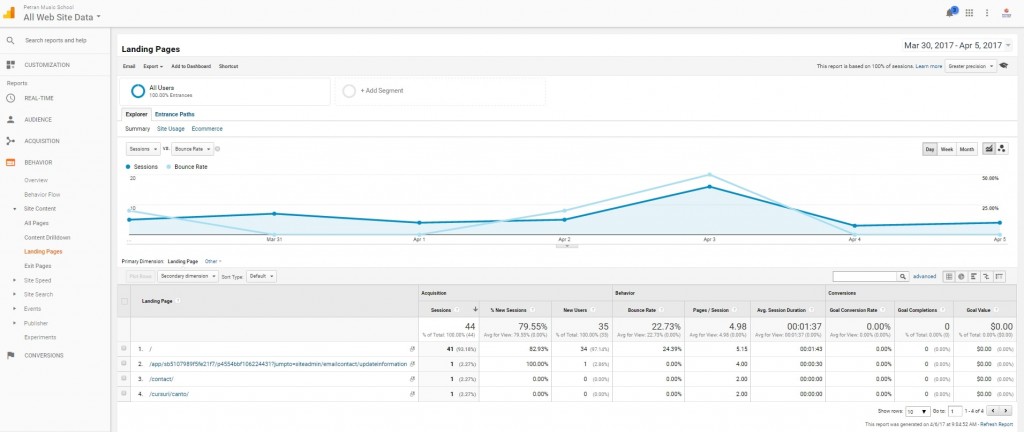This screenshot has width=1024, height=432.
Task: Click the Customization dashboard icon
Action: (10, 65)
